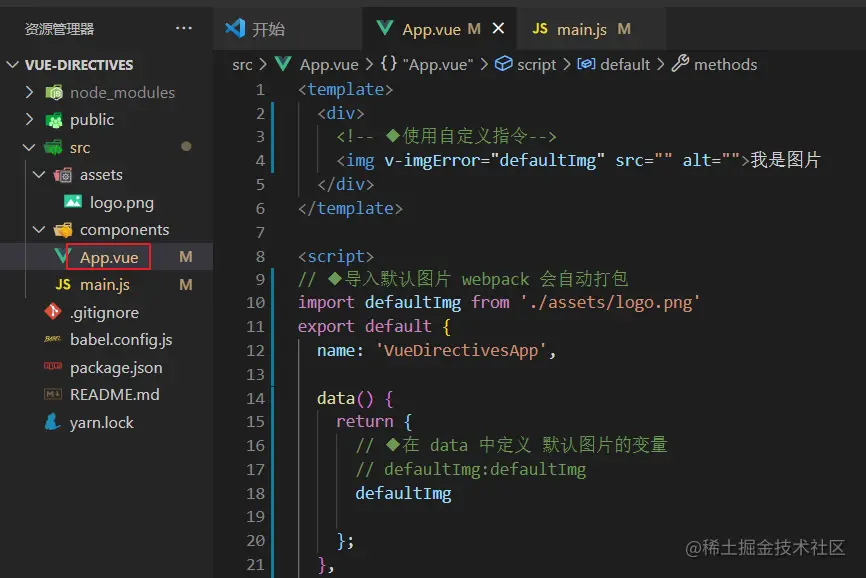Collapse the assets folder chevron

tap(39, 174)
